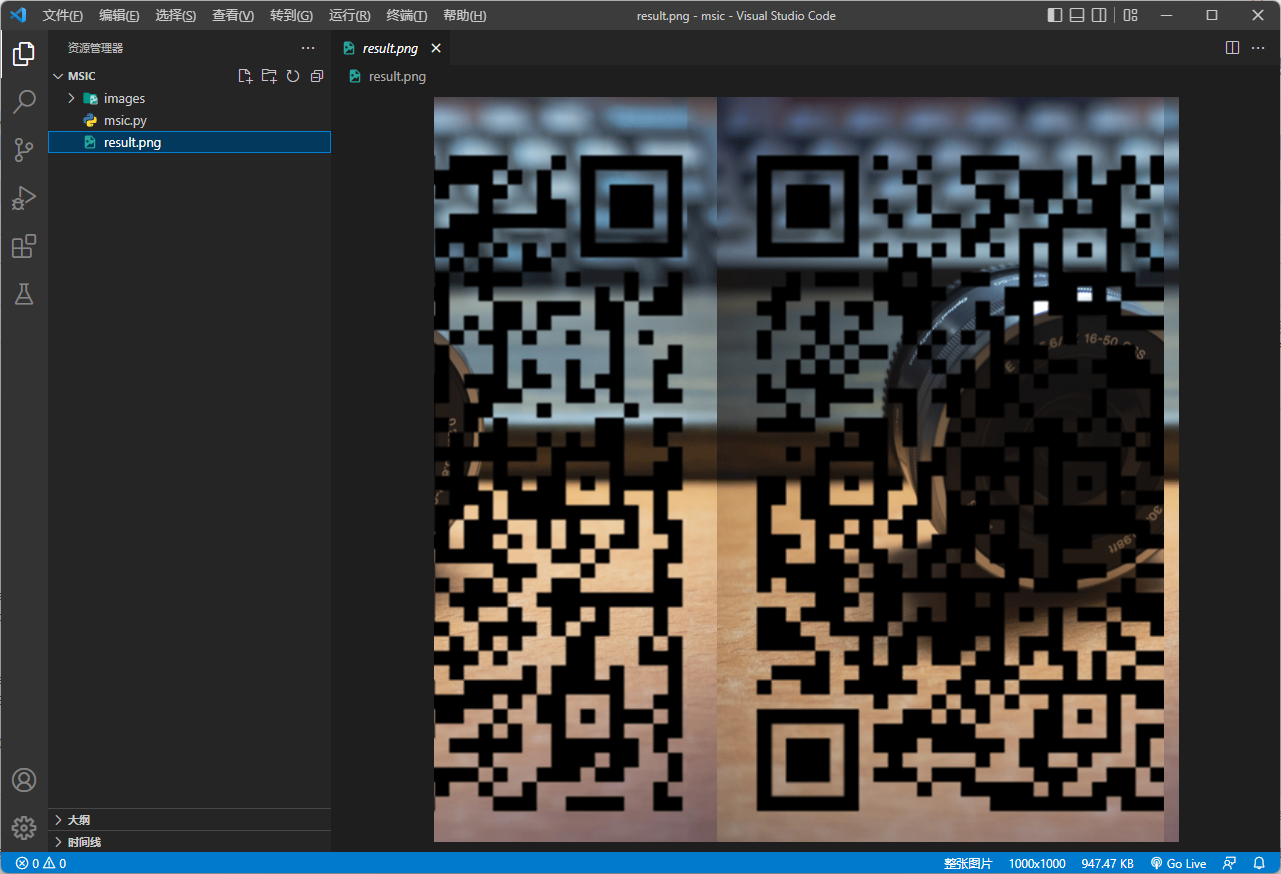This screenshot has height=874, width=1281.
Task: Open the Manage gear menu
Action: [24, 828]
